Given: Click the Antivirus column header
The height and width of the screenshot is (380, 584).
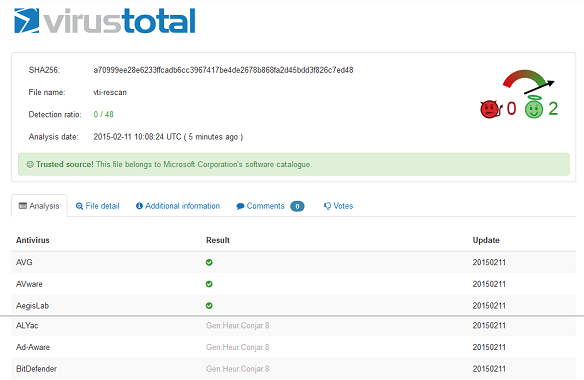Looking at the screenshot, I should pyautogui.click(x=33, y=240).
